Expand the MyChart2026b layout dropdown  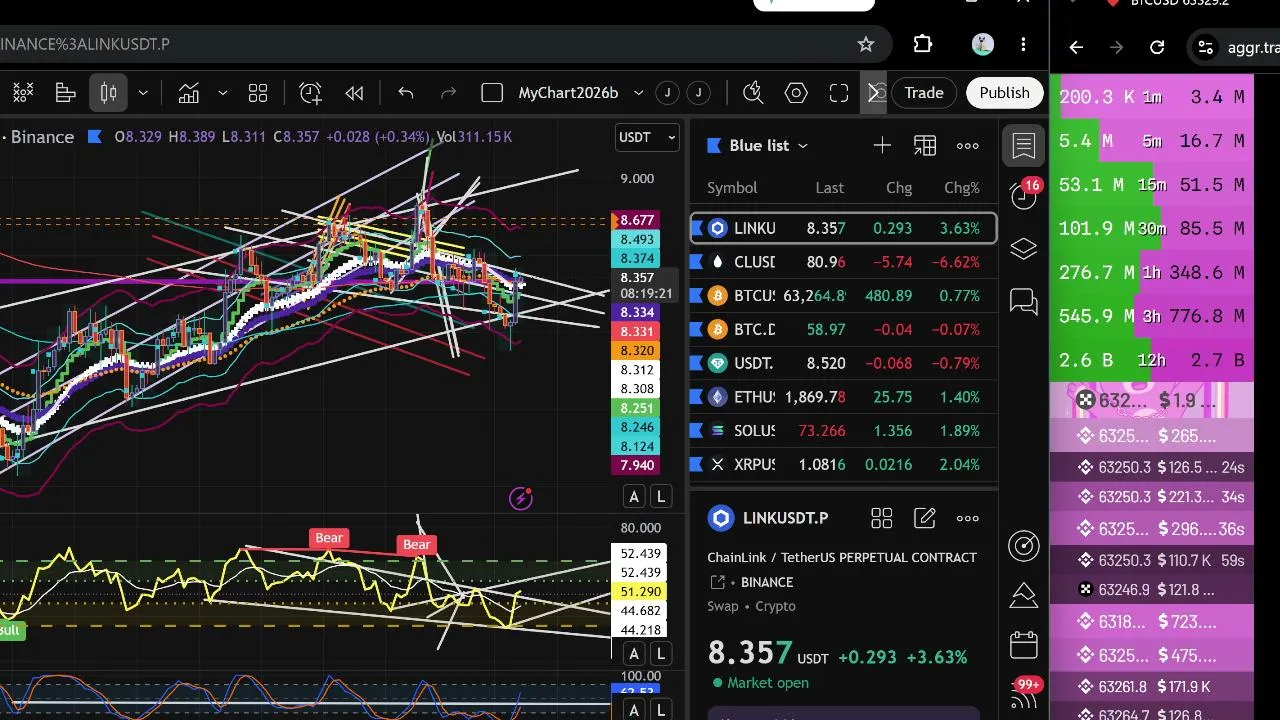tap(639, 93)
